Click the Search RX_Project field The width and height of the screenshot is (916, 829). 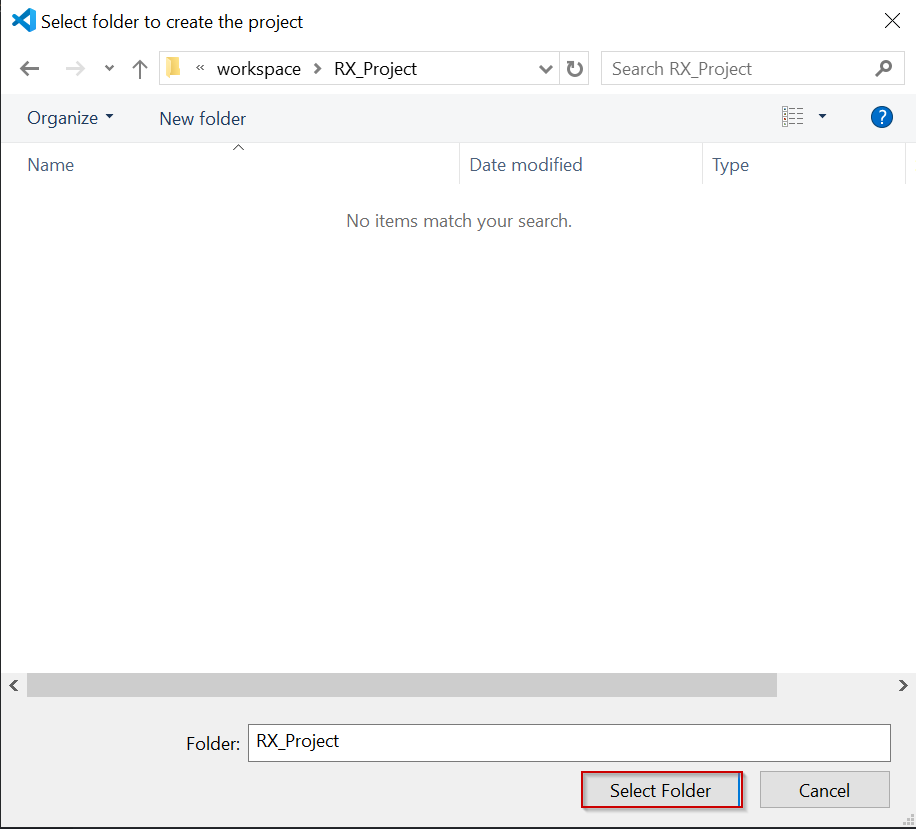[x=752, y=68]
